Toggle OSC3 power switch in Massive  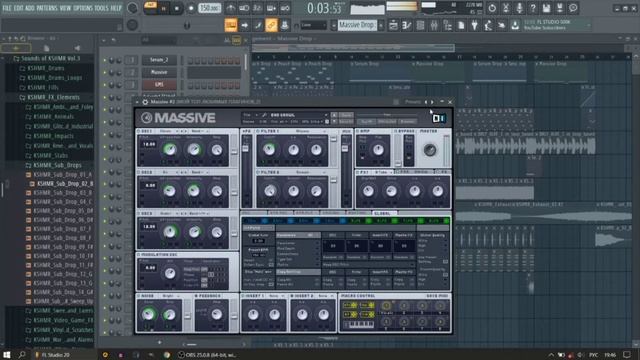coord(139,214)
